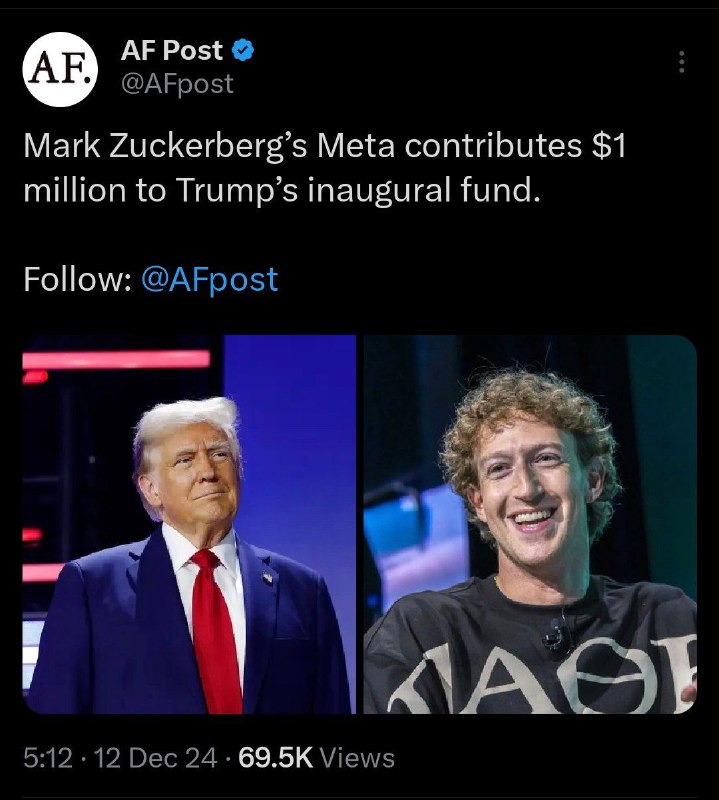
Task: Click the blue verified checkmark badge
Action: tap(243, 50)
